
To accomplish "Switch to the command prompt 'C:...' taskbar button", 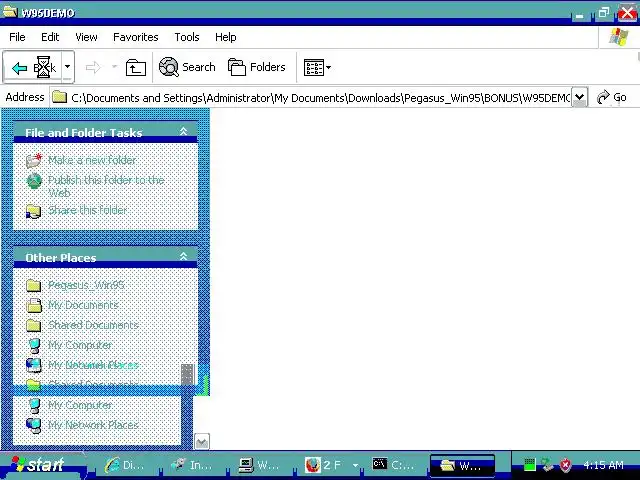I will (x=396, y=465).
